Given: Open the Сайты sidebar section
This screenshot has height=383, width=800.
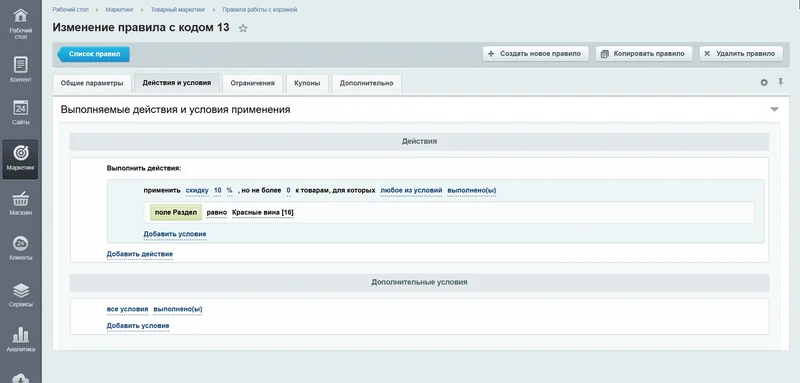Looking at the screenshot, I should tap(20, 113).
